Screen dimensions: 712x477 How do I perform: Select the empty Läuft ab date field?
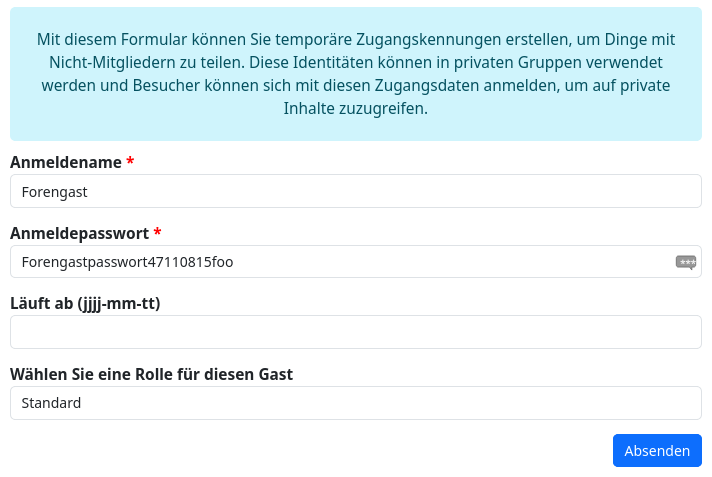(356, 332)
